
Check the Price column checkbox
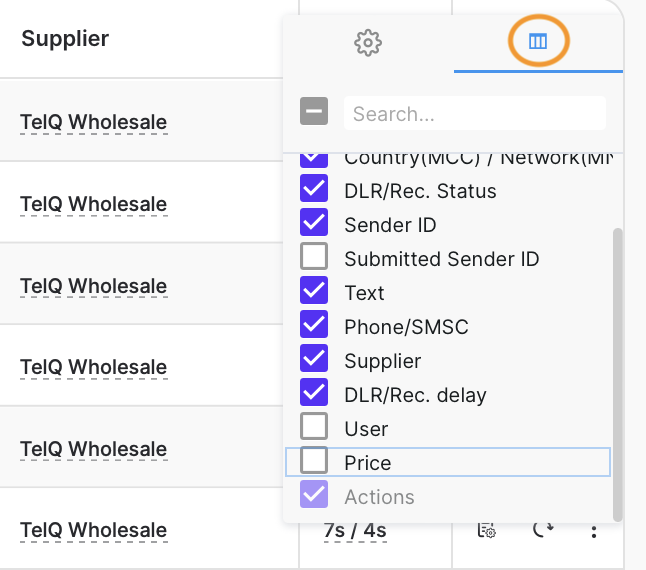(314, 460)
